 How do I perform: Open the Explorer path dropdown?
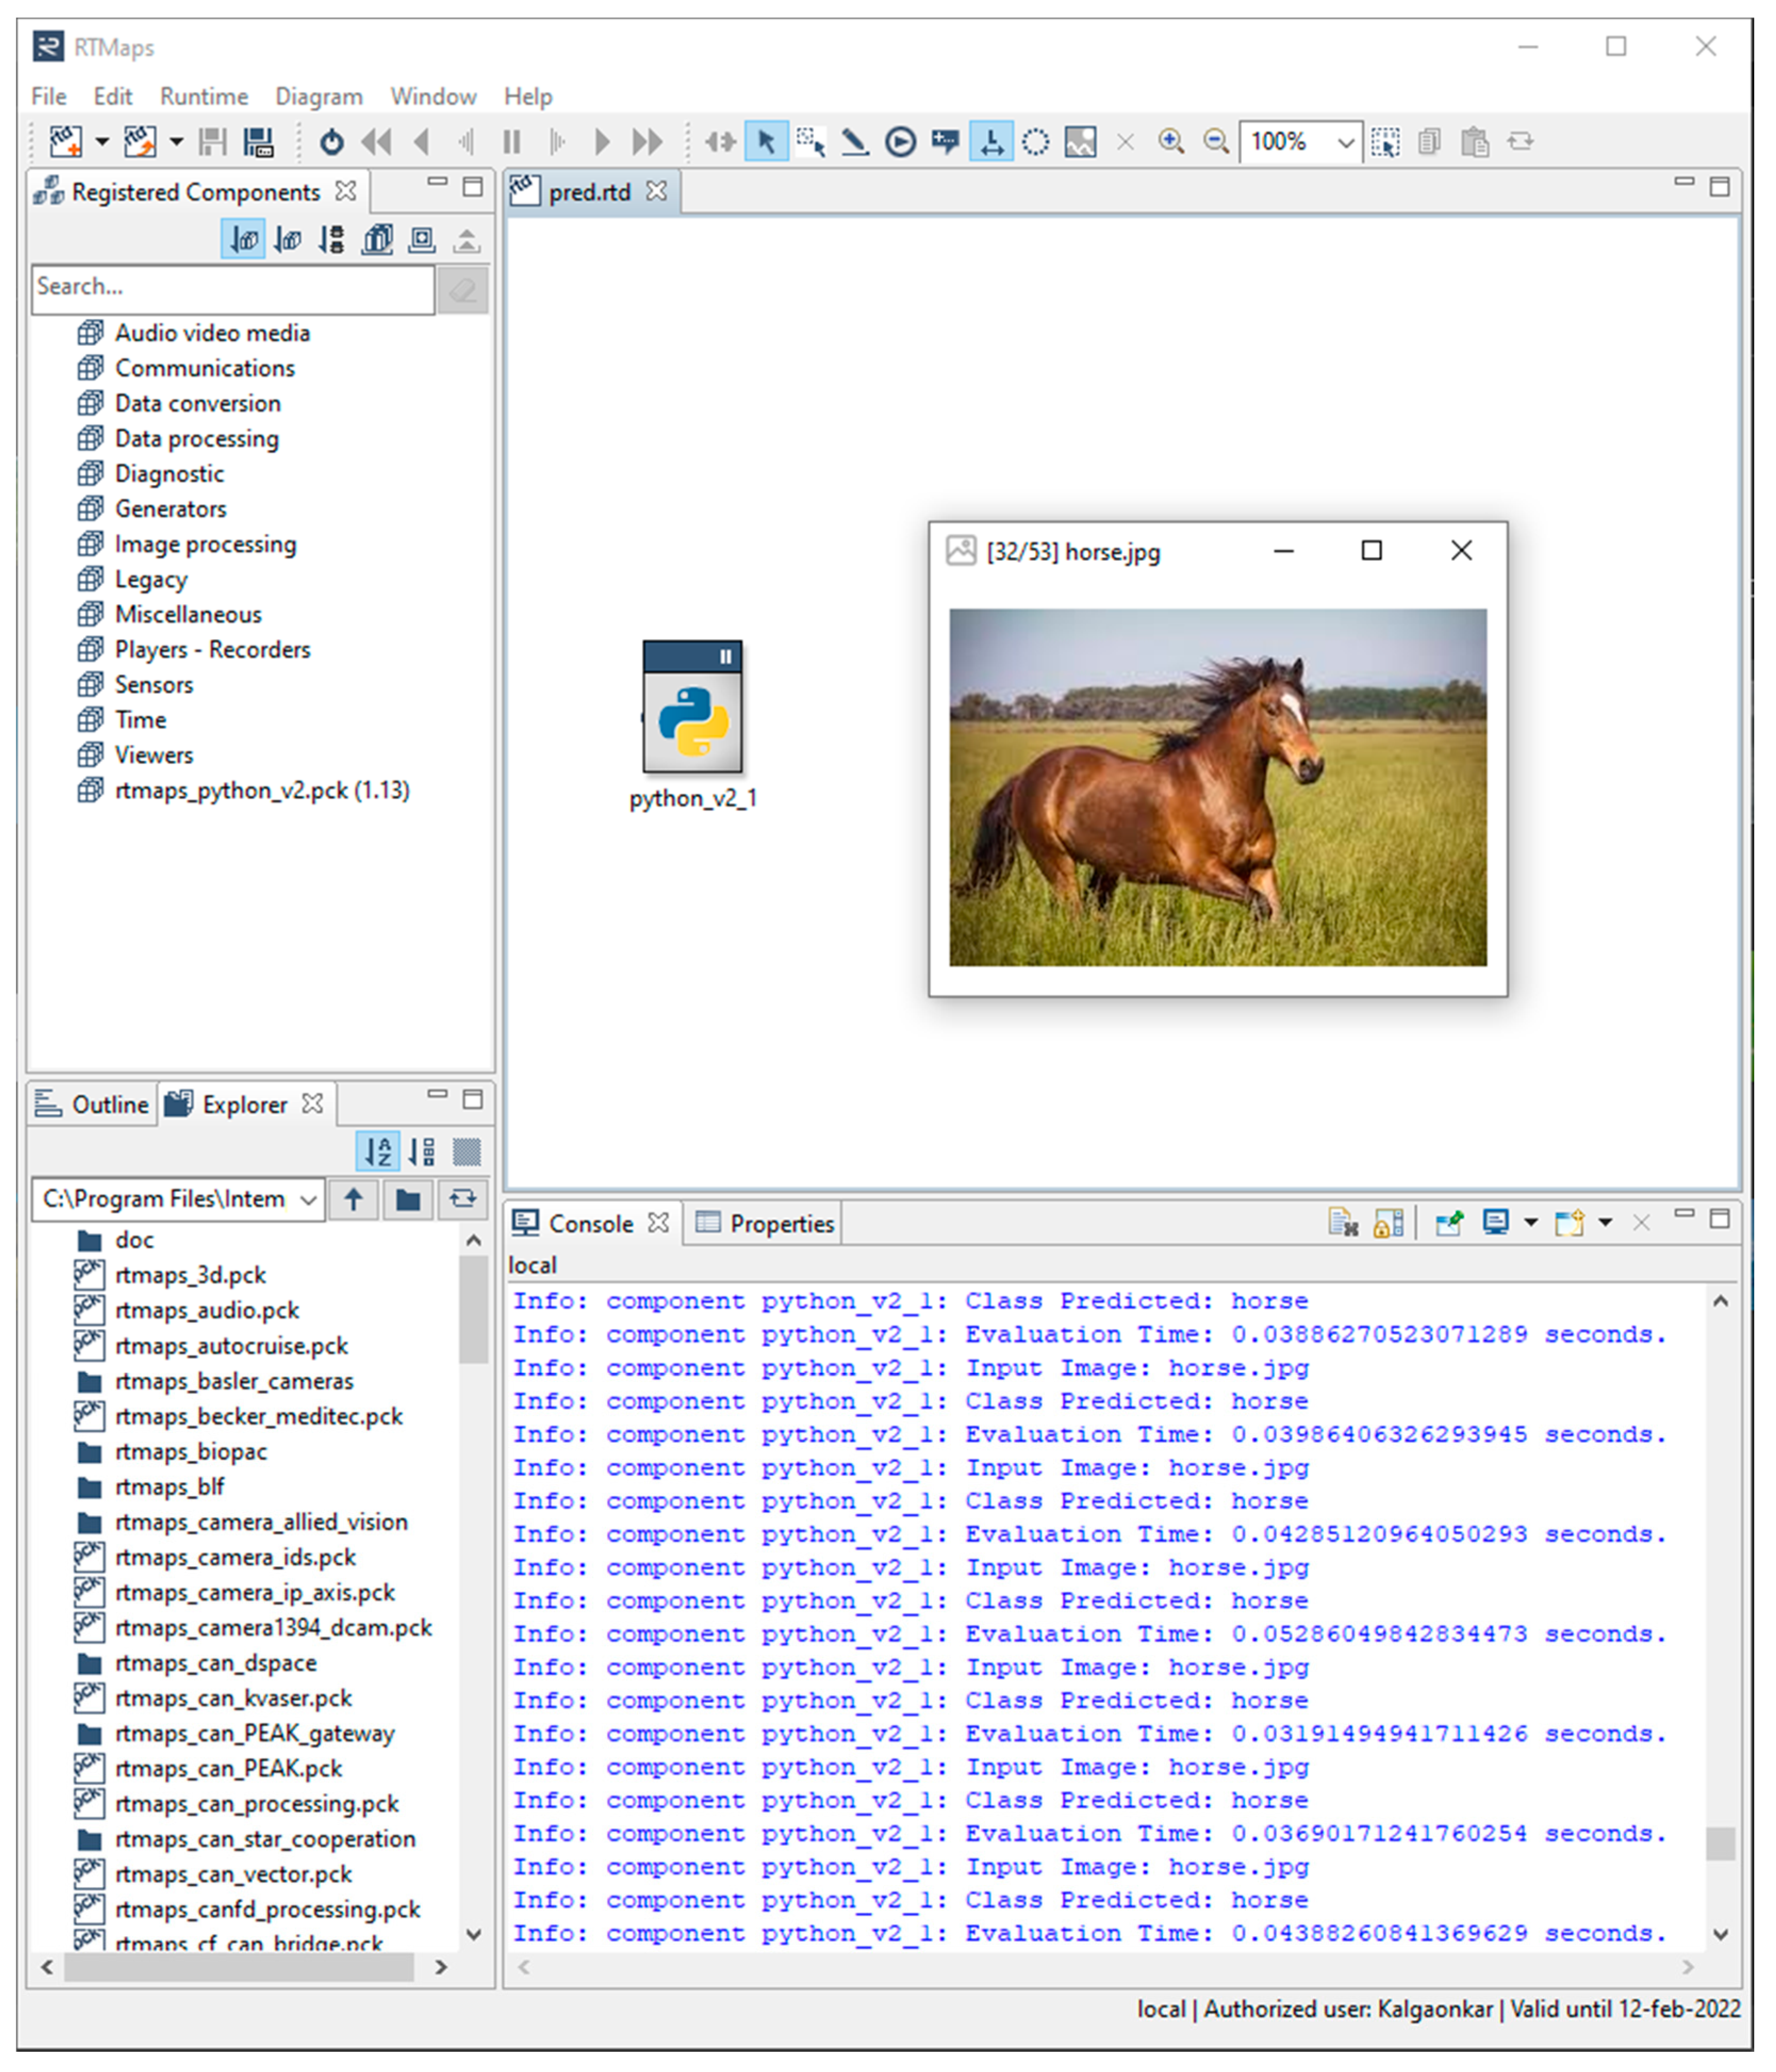[309, 1199]
